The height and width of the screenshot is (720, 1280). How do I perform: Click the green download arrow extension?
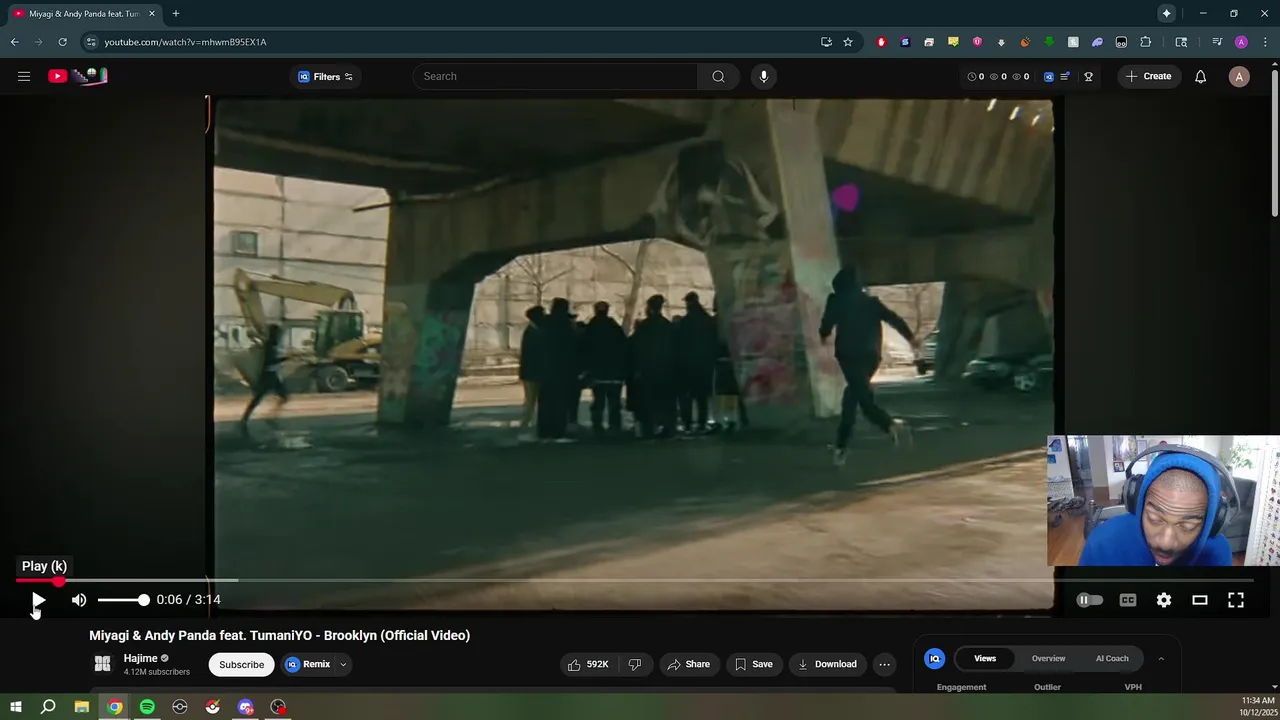point(1049,42)
